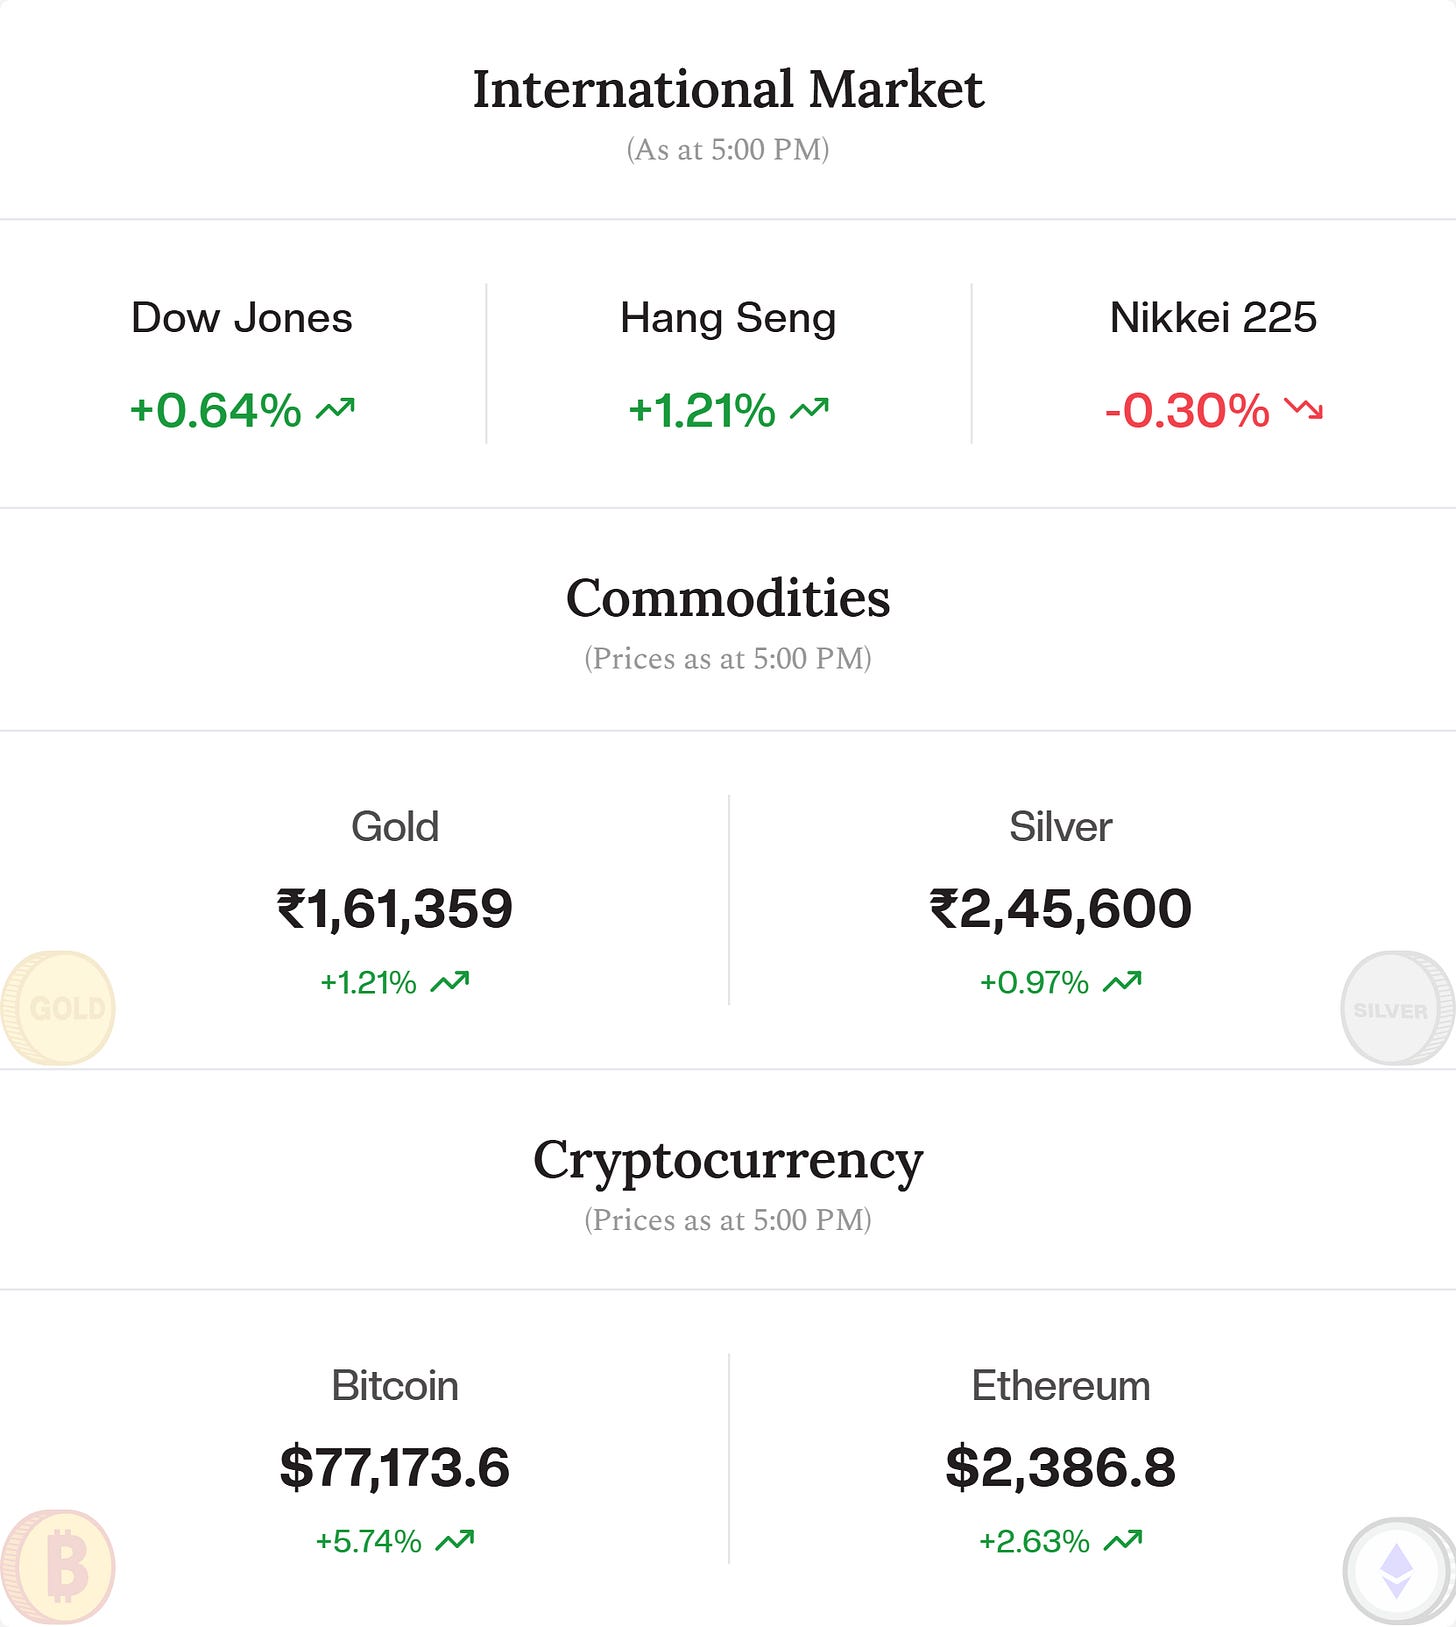Click the gold coin icon
The image size is (1456, 1627).
tap(58, 1008)
